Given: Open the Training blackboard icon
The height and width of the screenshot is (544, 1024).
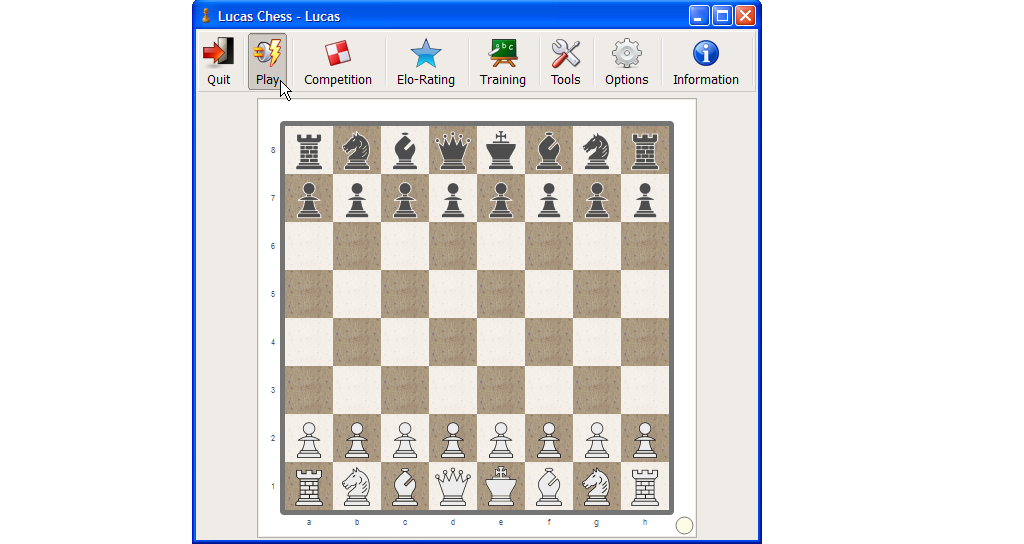Looking at the screenshot, I should point(502,53).
